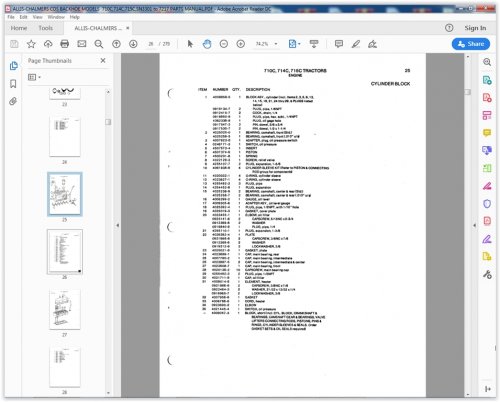Expand right pane bottom arrow
500x402 pixels.
(488, 389)
